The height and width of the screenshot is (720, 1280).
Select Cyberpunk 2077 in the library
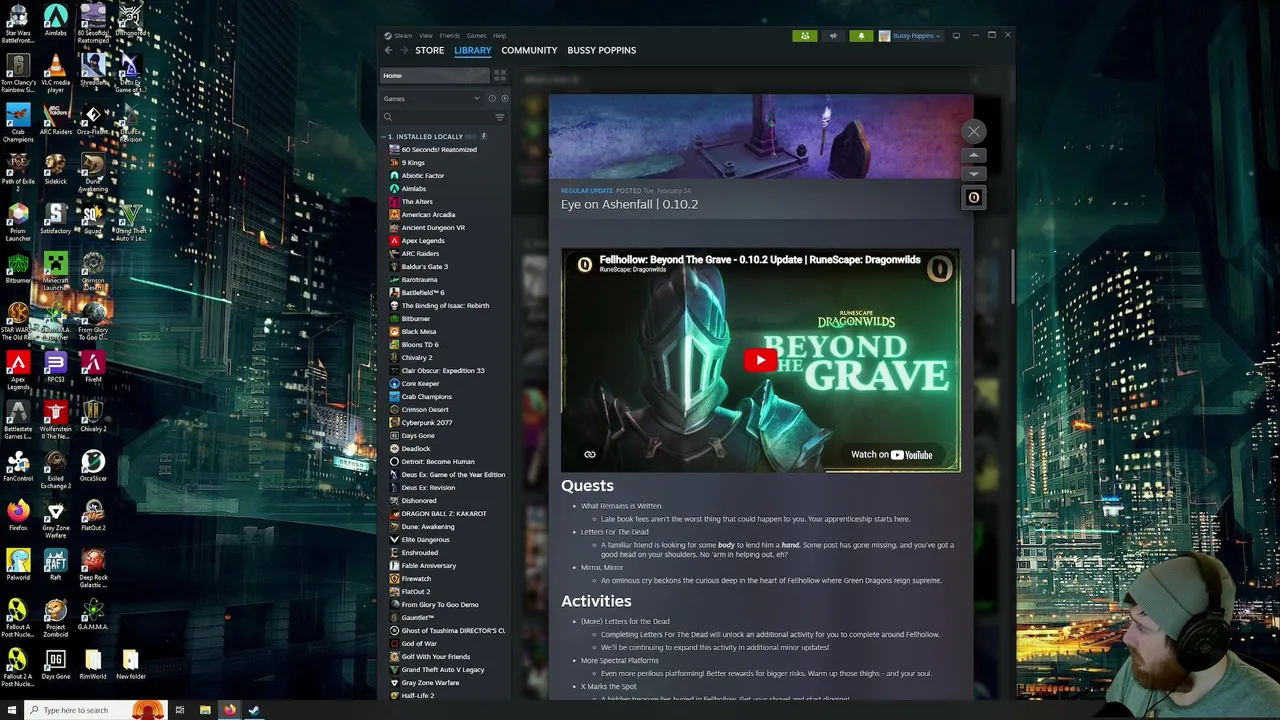click(x=427, y=423)
